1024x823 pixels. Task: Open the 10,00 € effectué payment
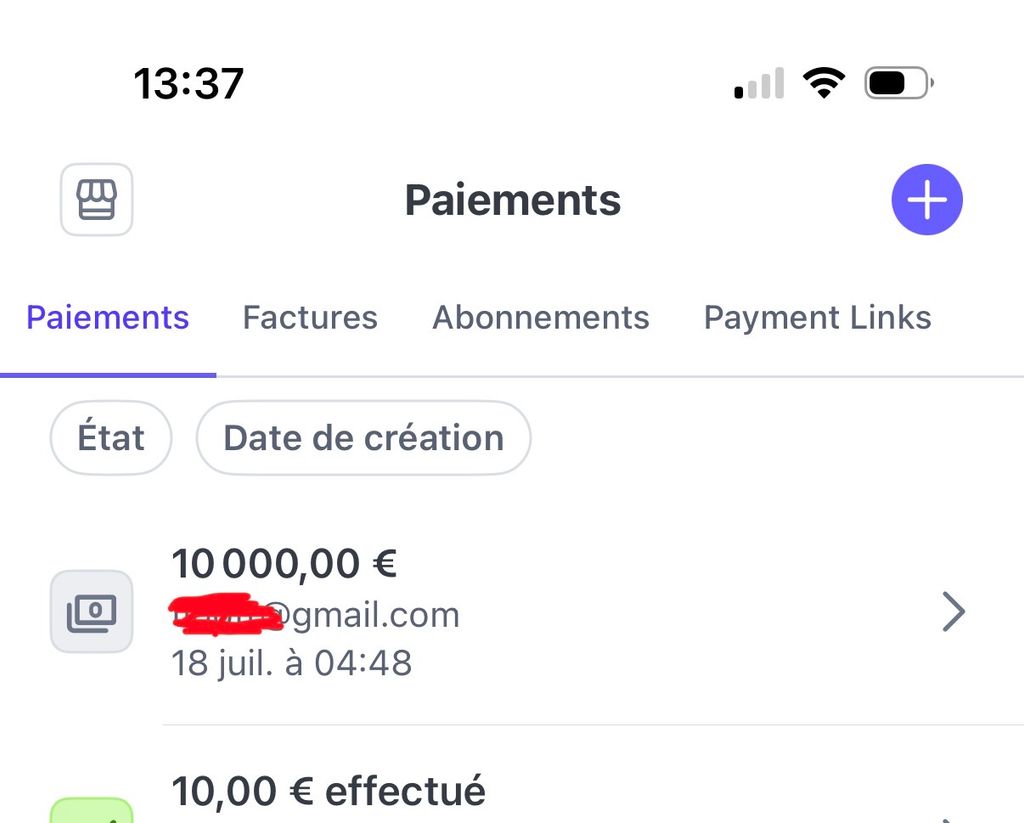(x=328, y=792)
